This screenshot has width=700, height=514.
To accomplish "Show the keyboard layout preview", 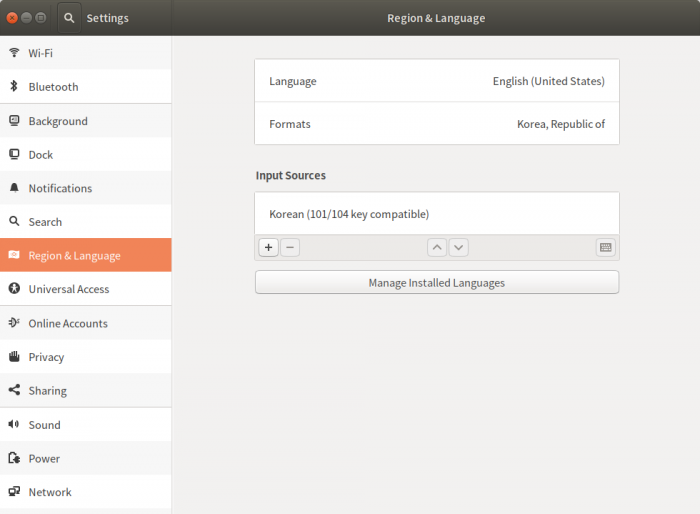I will coord(605,247).
